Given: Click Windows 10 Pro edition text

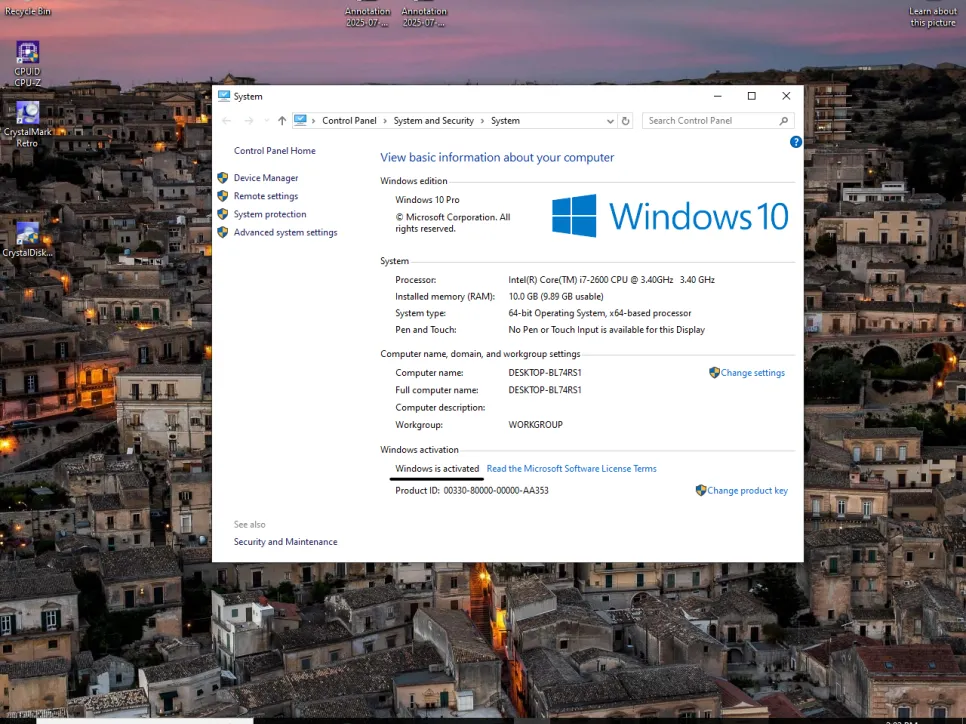Looking at the screenshot, I should tap(427, 200).
